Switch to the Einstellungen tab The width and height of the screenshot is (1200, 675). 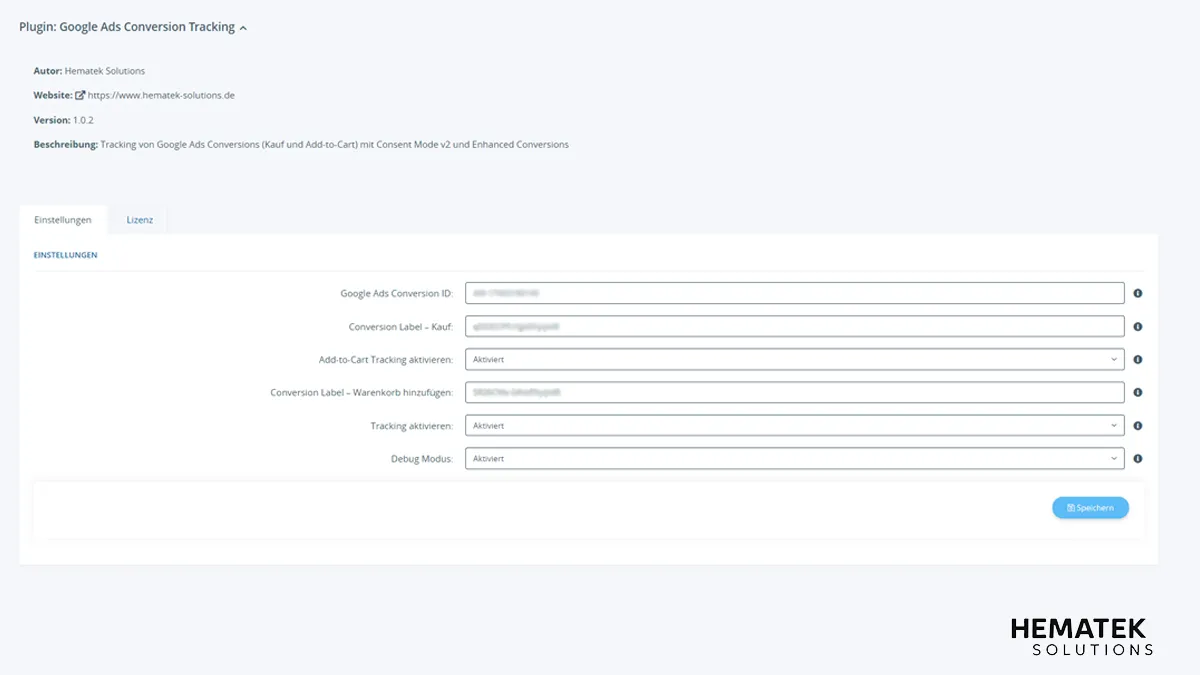(63, 219)
